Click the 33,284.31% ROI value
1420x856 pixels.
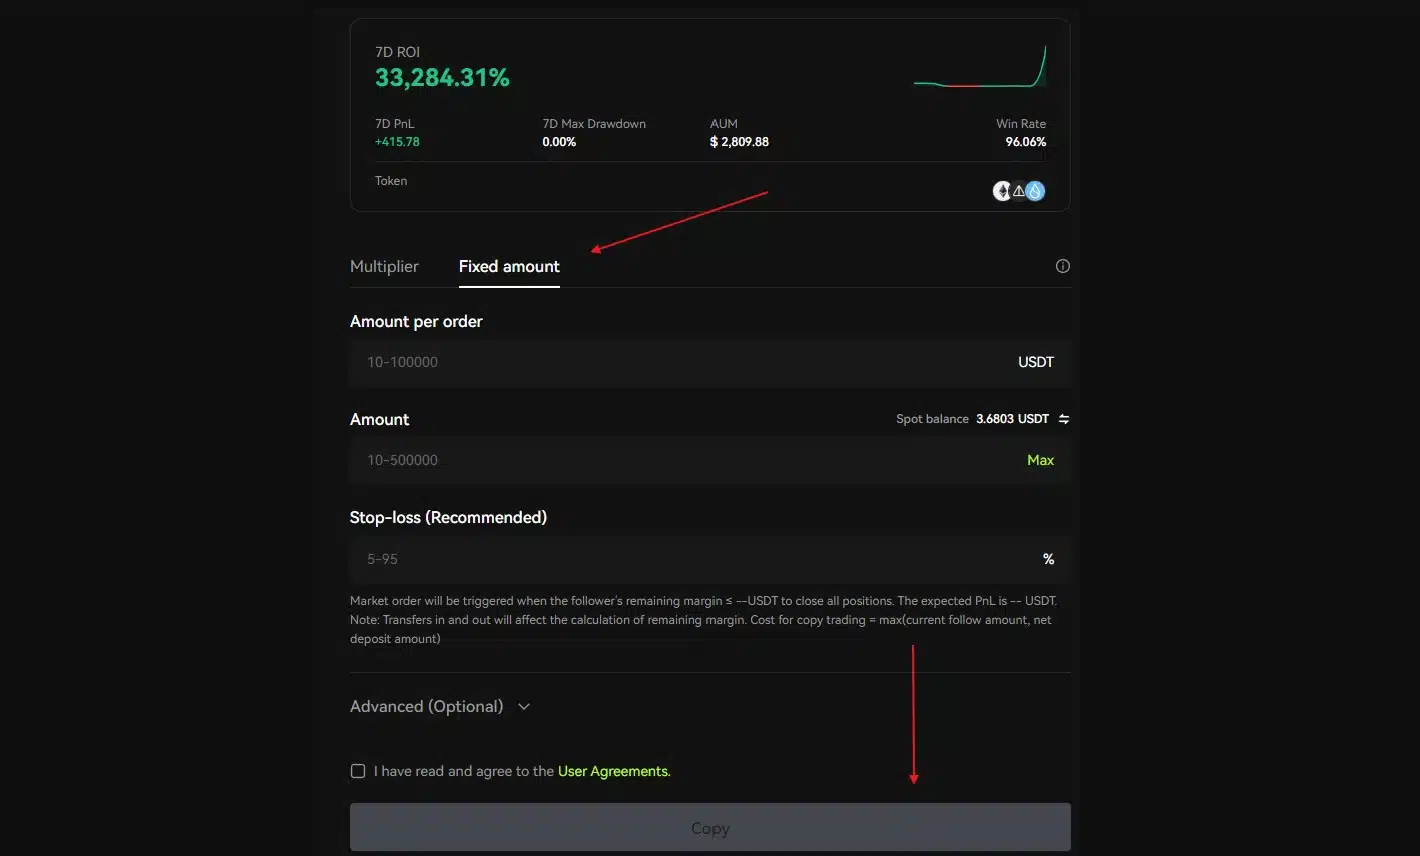443,78
